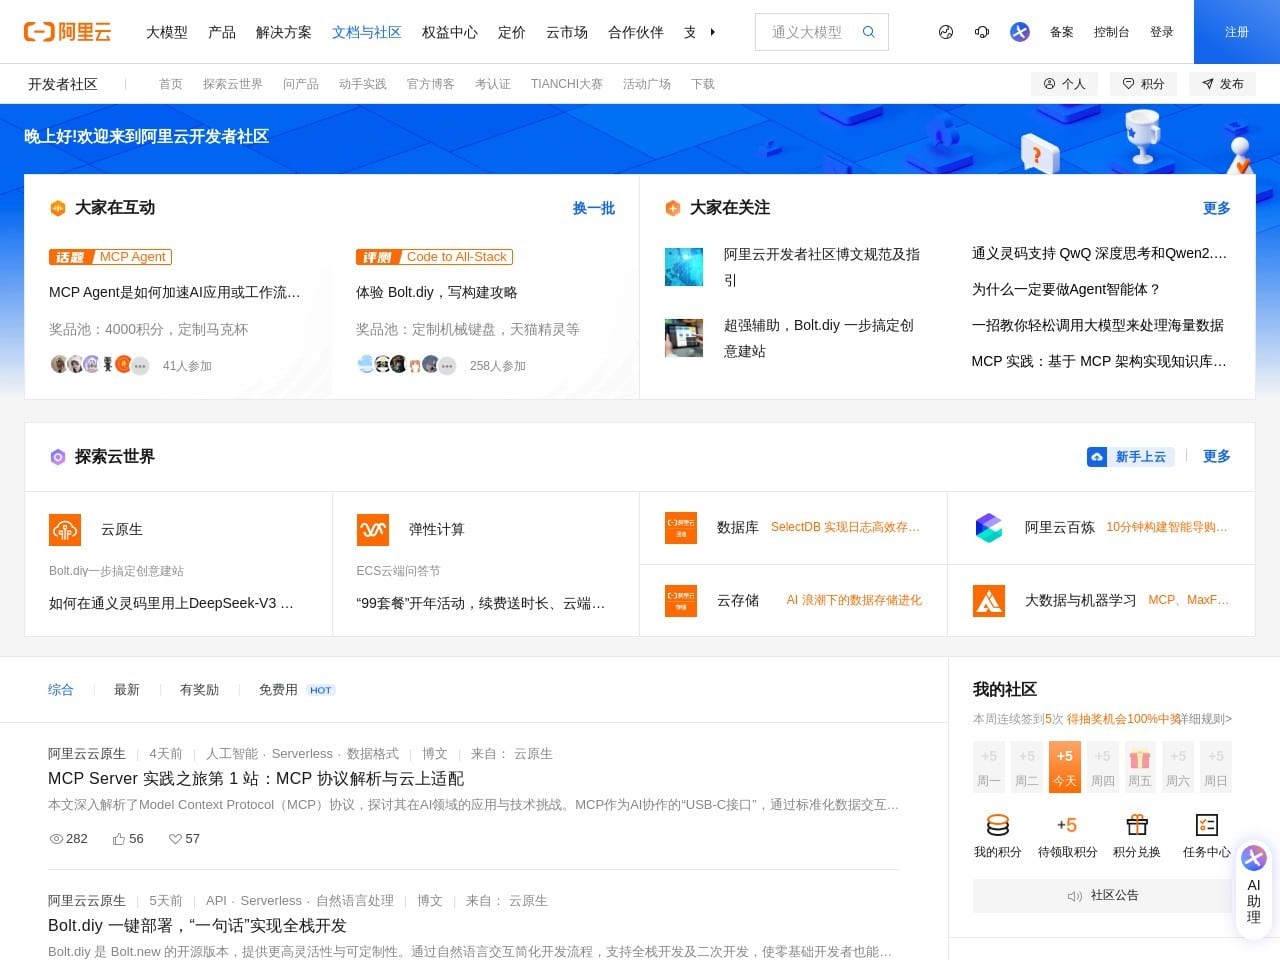
Task: Click the speaker icon beside 社区公告
Action: (x=1075, y=895)
